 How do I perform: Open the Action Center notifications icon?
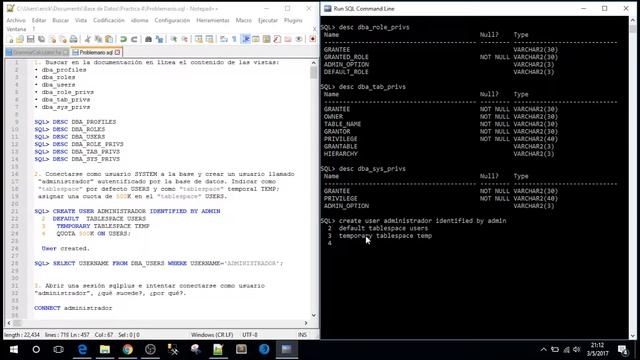click(x=623, y=350)
